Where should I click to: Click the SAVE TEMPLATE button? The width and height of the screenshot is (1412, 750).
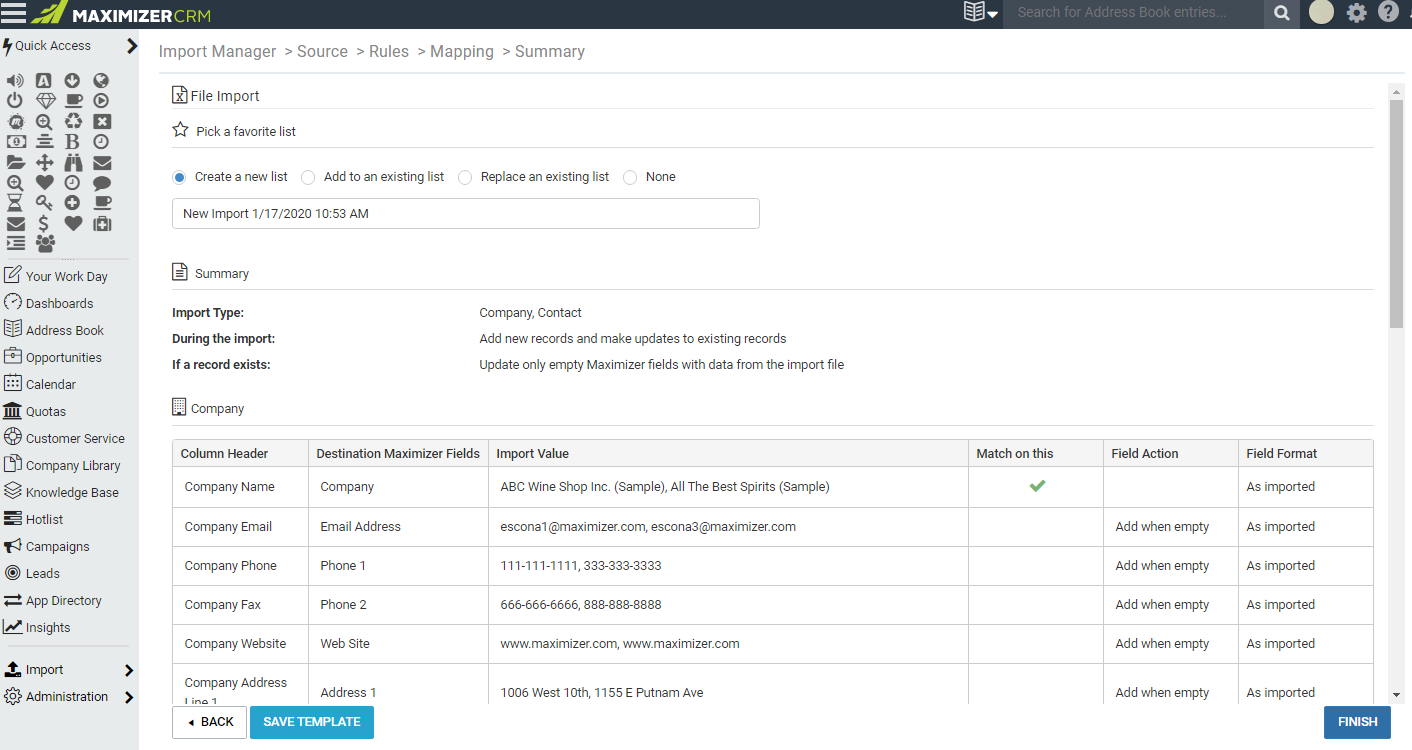point(312,722)
